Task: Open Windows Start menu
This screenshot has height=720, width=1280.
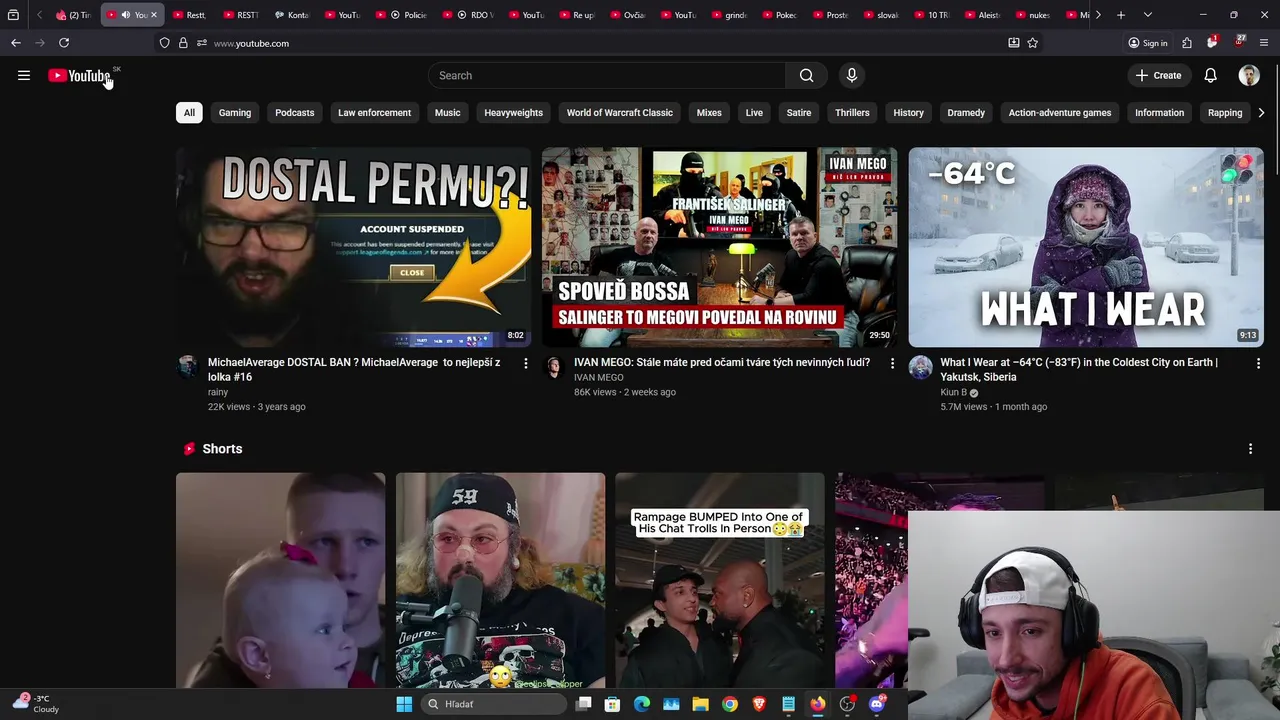Action: point(404,704)
